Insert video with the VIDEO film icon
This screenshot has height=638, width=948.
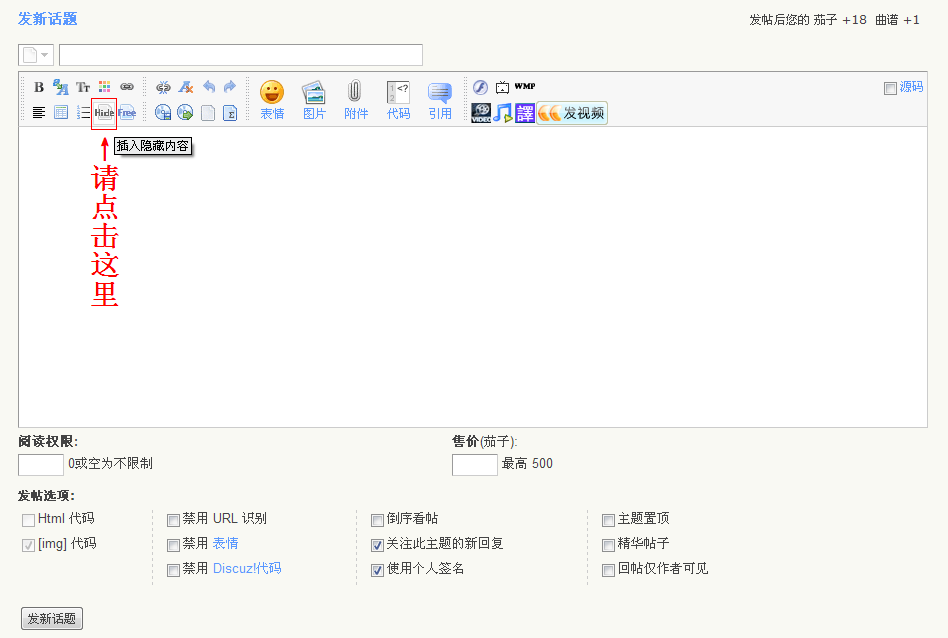(x=481, y=113)
